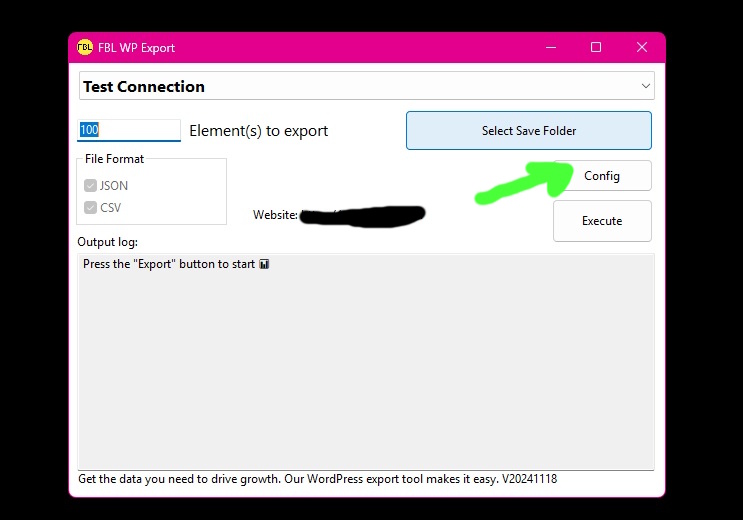Minimize the FBL WP Export window

(x=550, y=47)
